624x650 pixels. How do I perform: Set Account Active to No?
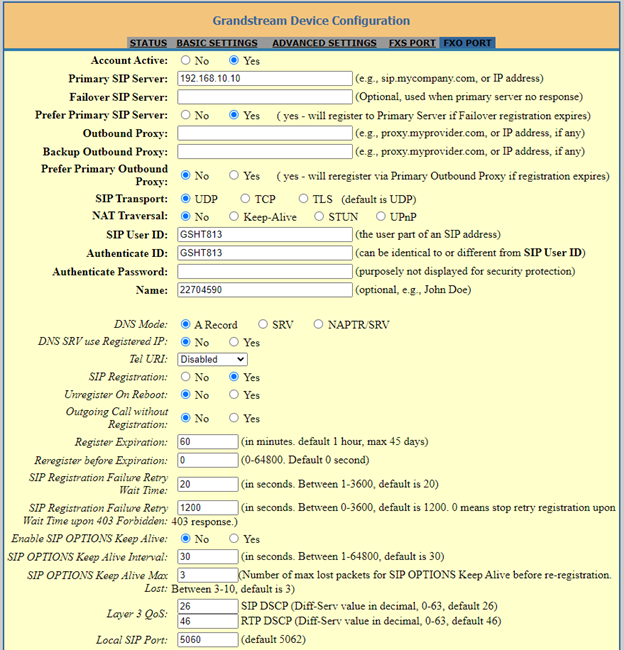pos(186,61)
